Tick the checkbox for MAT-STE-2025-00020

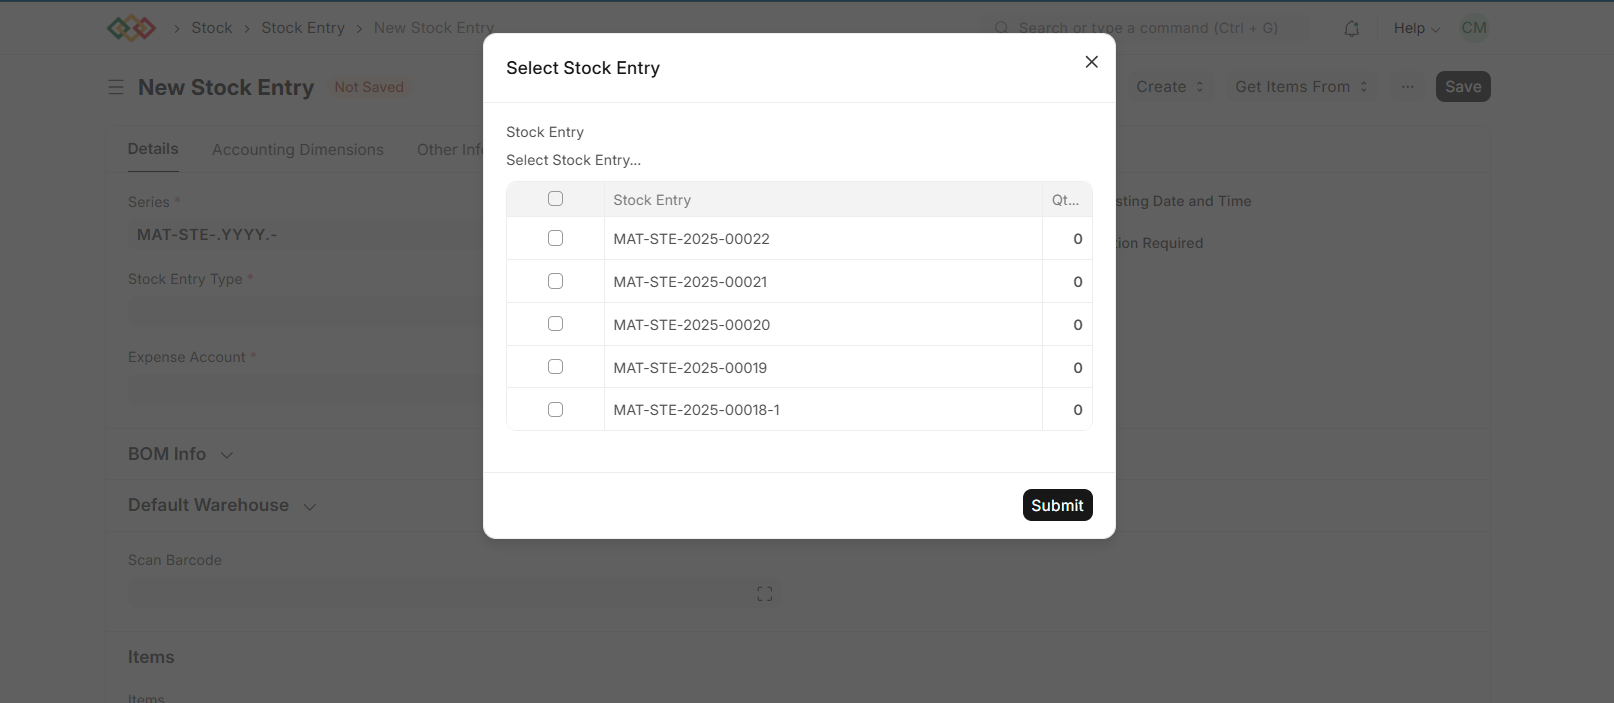click(555, 324)
